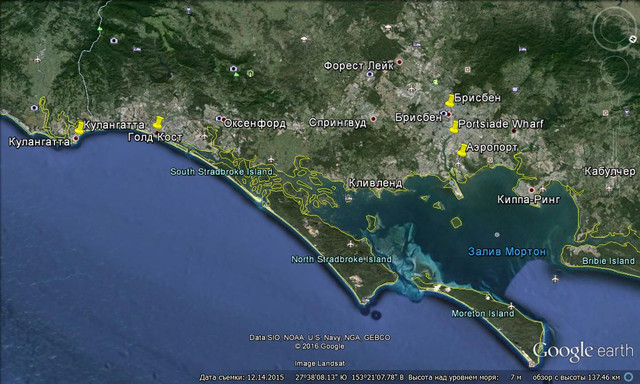Click the red dot next to Спрингвуд
This screenshot has height=384, width=640.
(x=373, y=119)
